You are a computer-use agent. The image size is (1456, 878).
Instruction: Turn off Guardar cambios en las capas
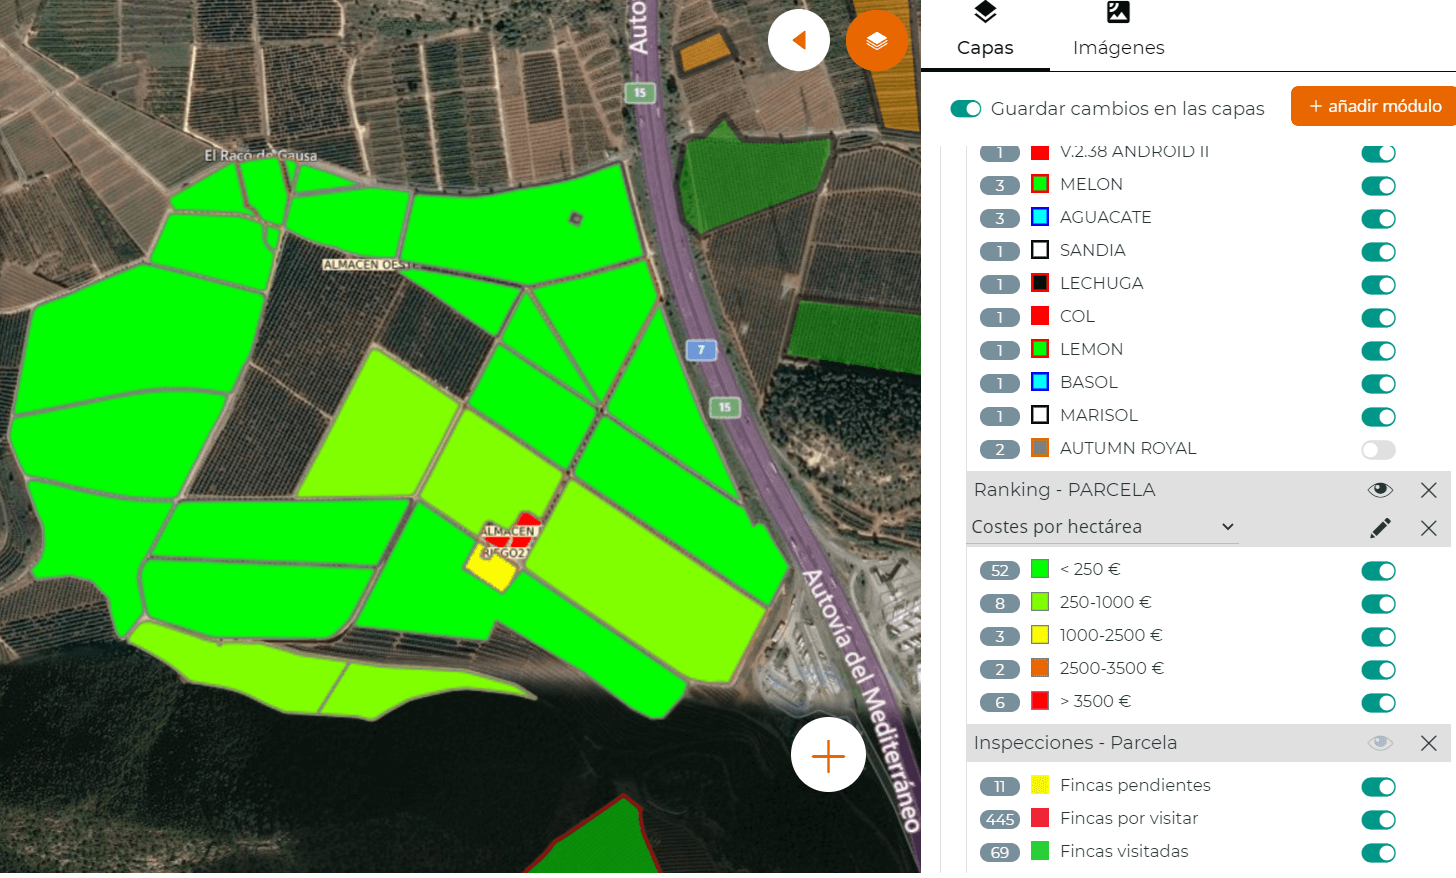click(x=965, y=109)
